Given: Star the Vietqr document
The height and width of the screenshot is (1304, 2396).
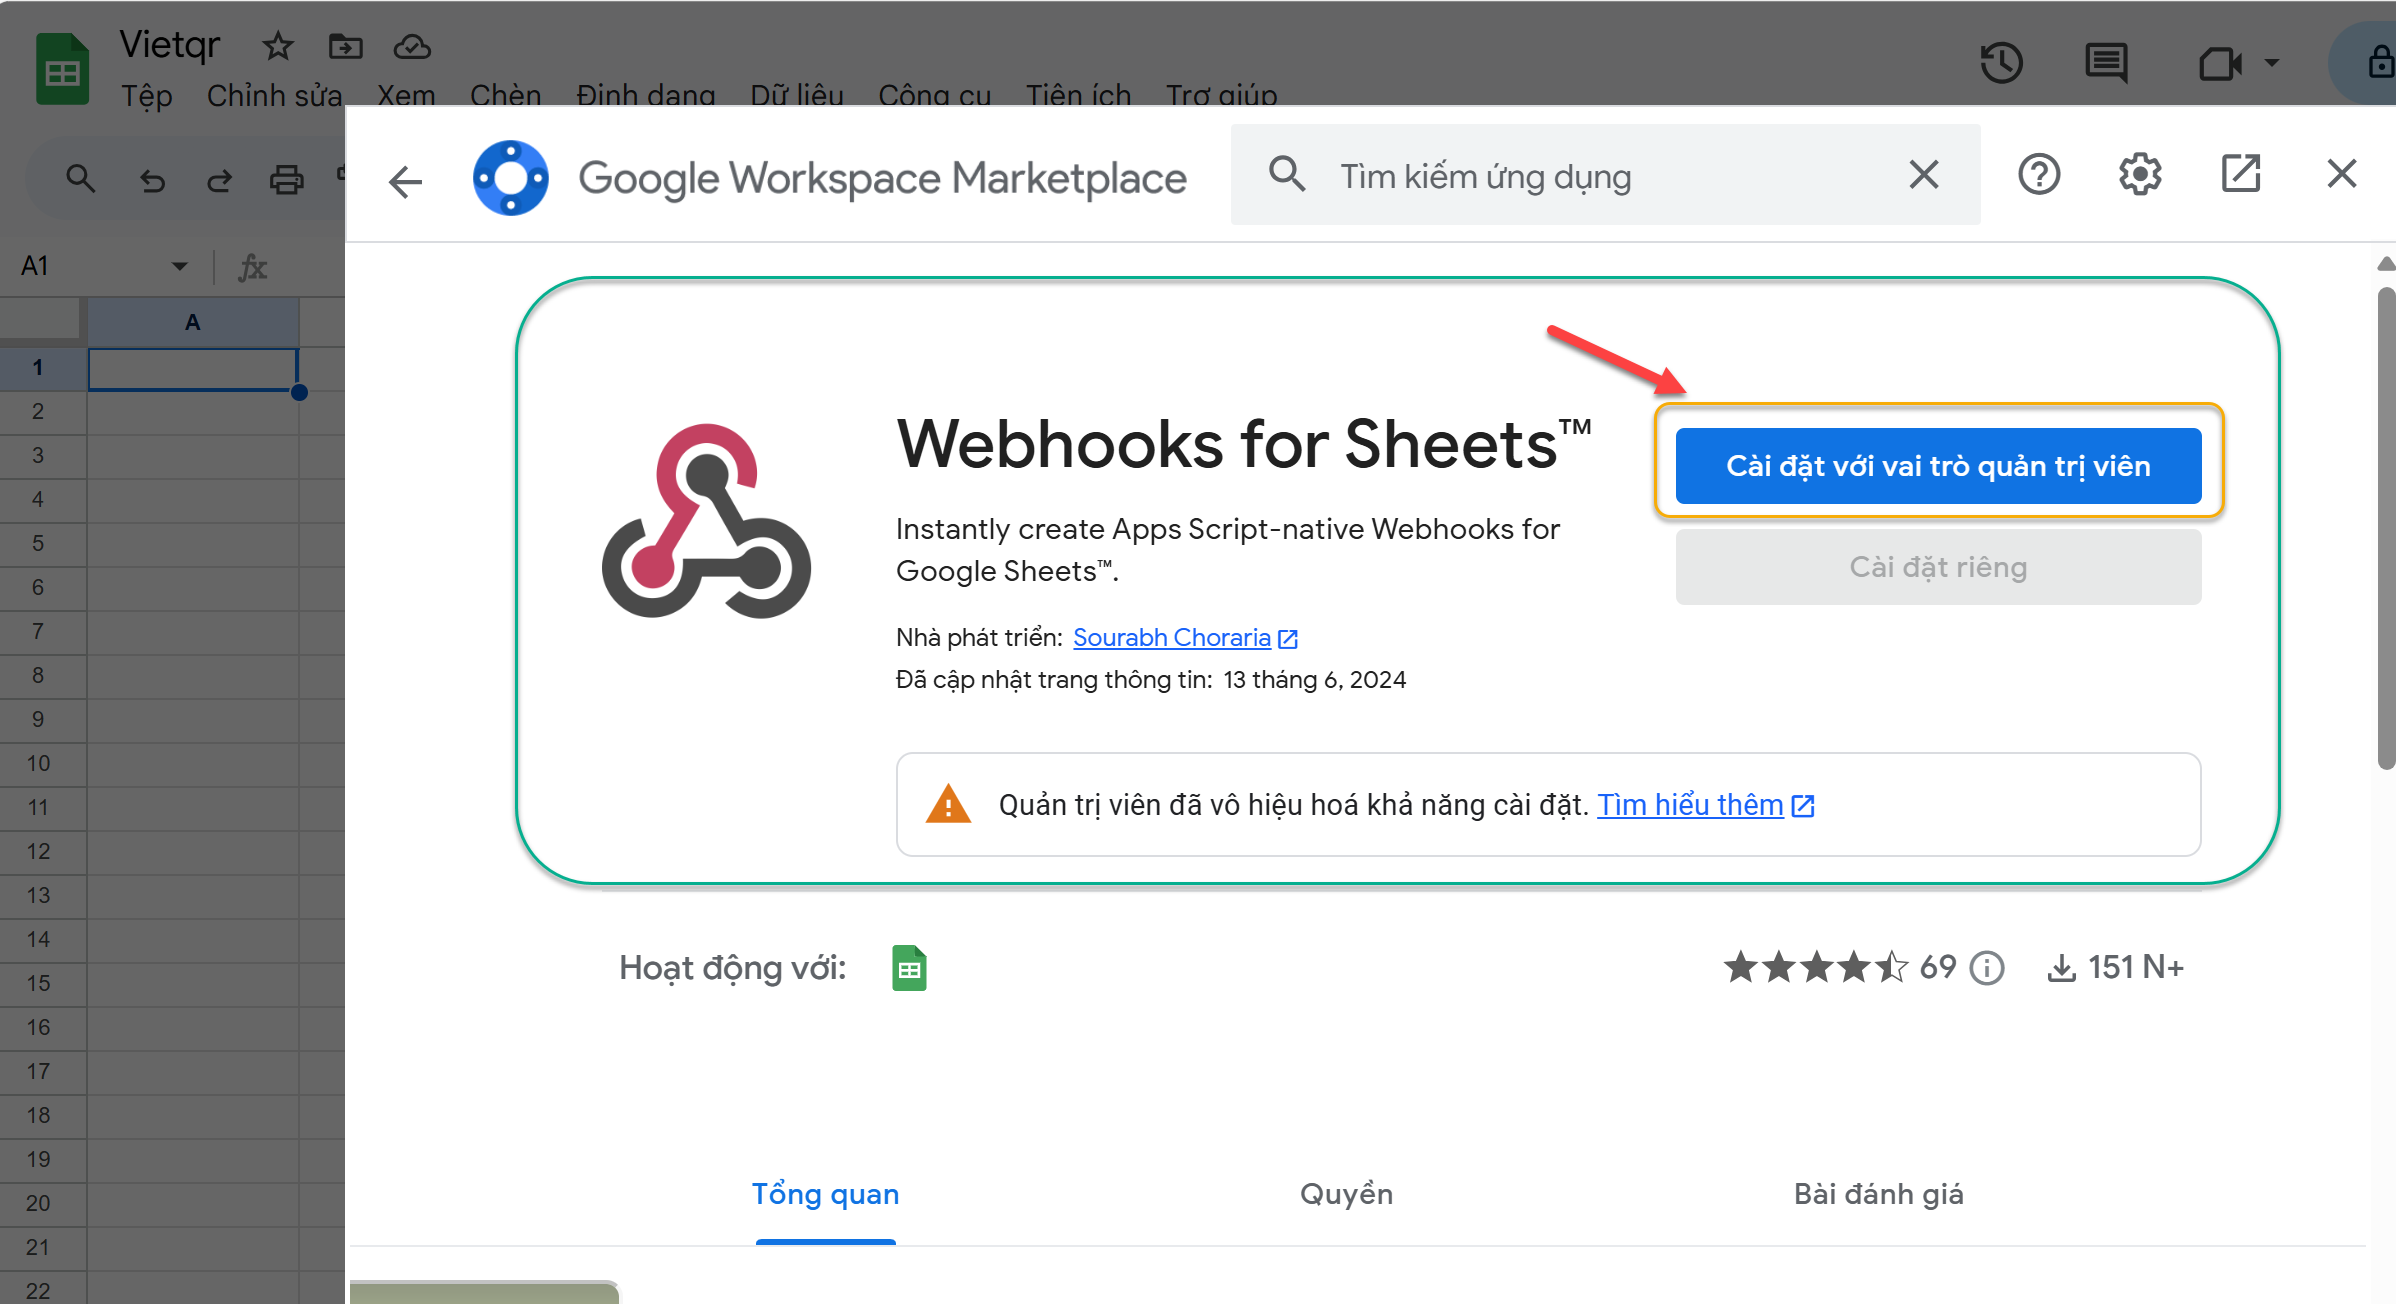Looking at the screenshot, I should tap(277, 46).
